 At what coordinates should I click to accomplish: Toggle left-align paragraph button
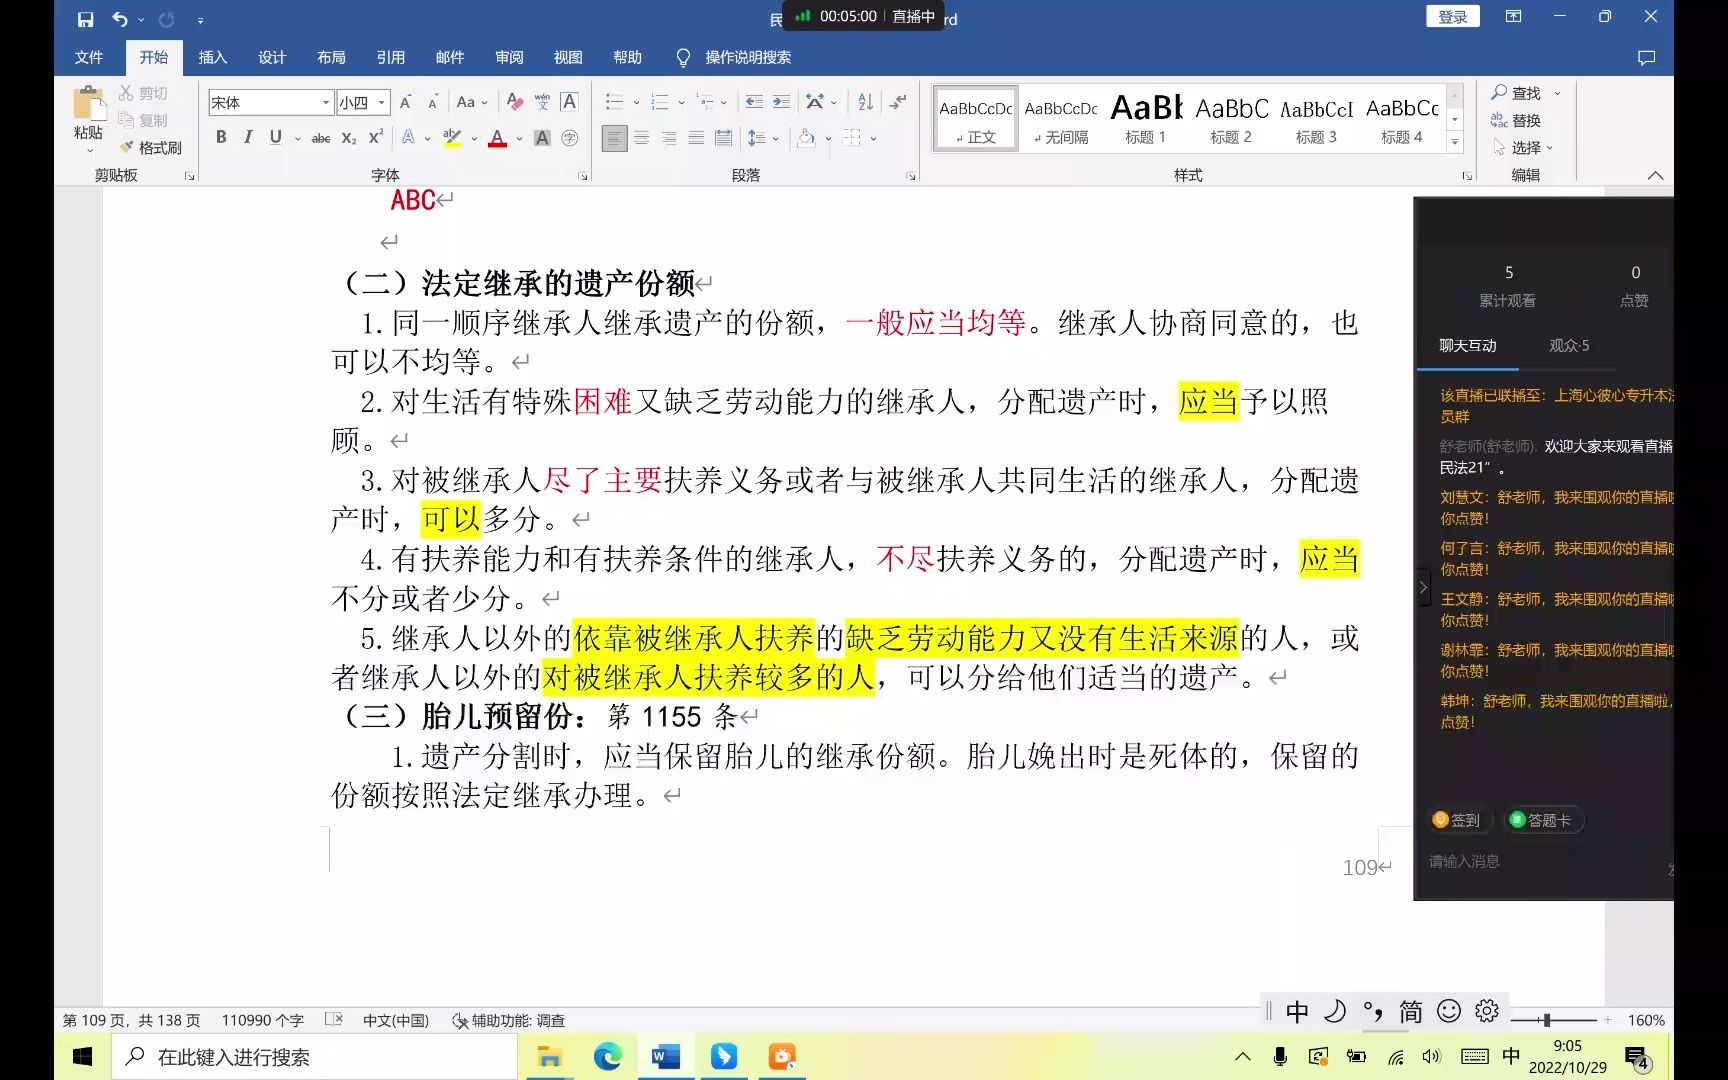614,138
